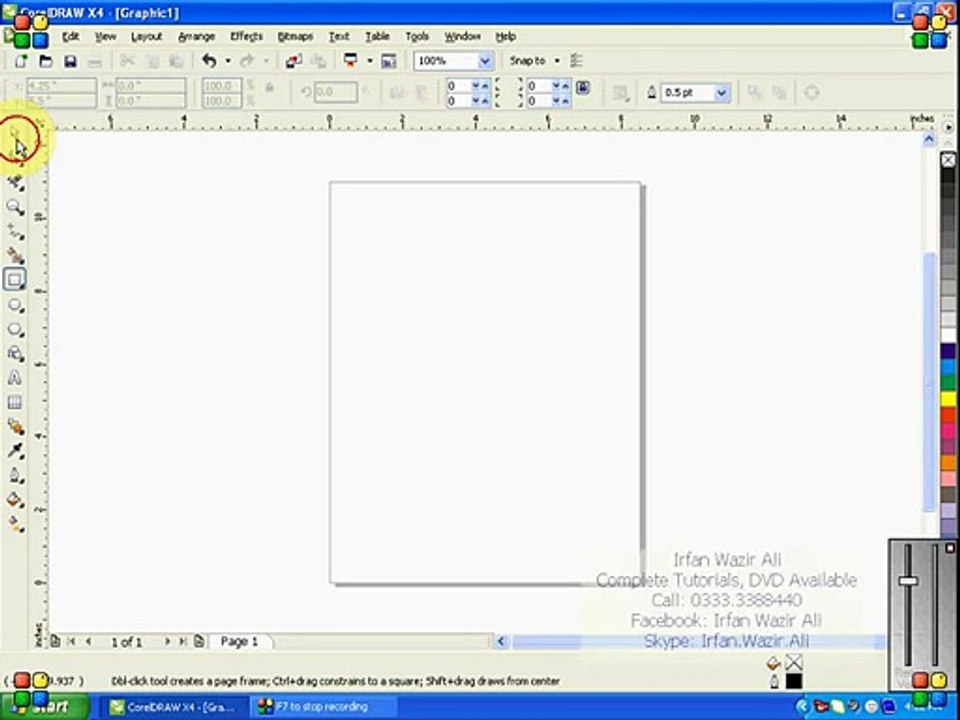This screenshot has height=720, width=960.
Task: Click the volume slider handle
Action: pyautogui.click(x=909, y=580)
